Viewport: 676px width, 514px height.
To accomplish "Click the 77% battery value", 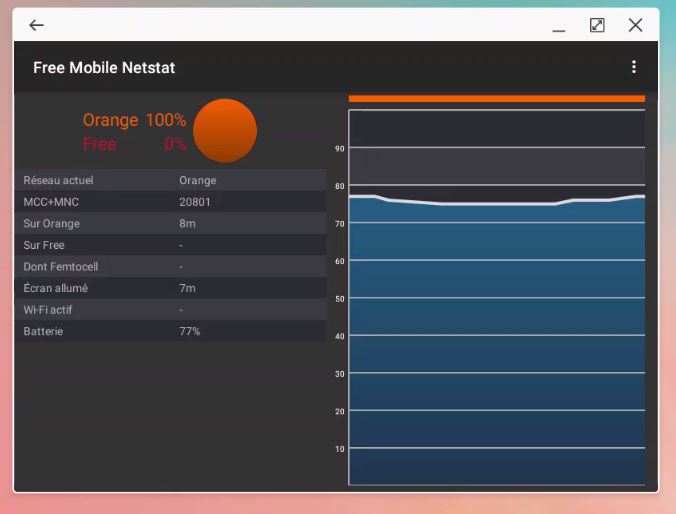I will tap(189, 331).
